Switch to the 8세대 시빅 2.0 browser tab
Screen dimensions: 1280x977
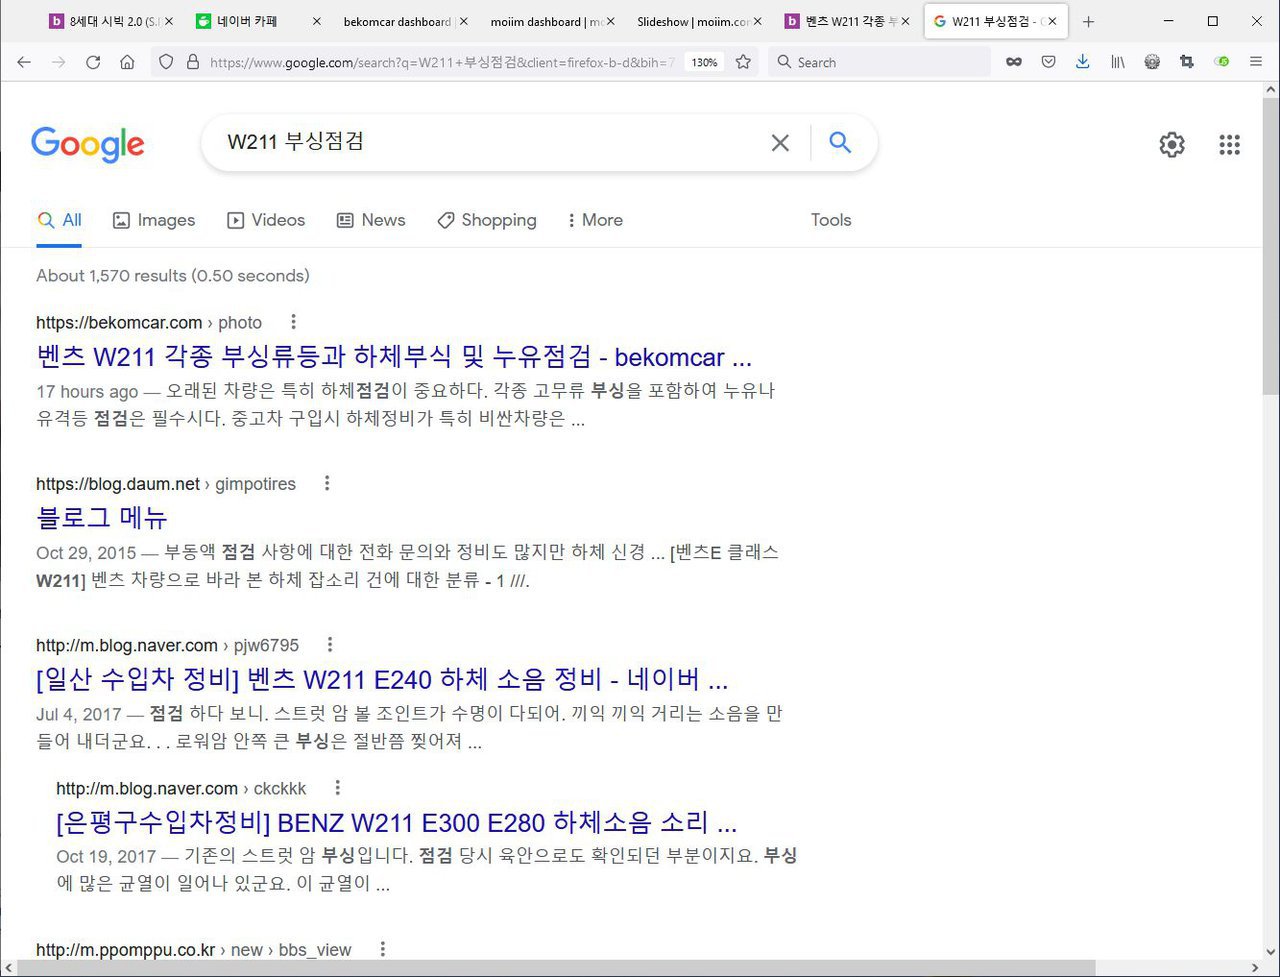point(110,21)
